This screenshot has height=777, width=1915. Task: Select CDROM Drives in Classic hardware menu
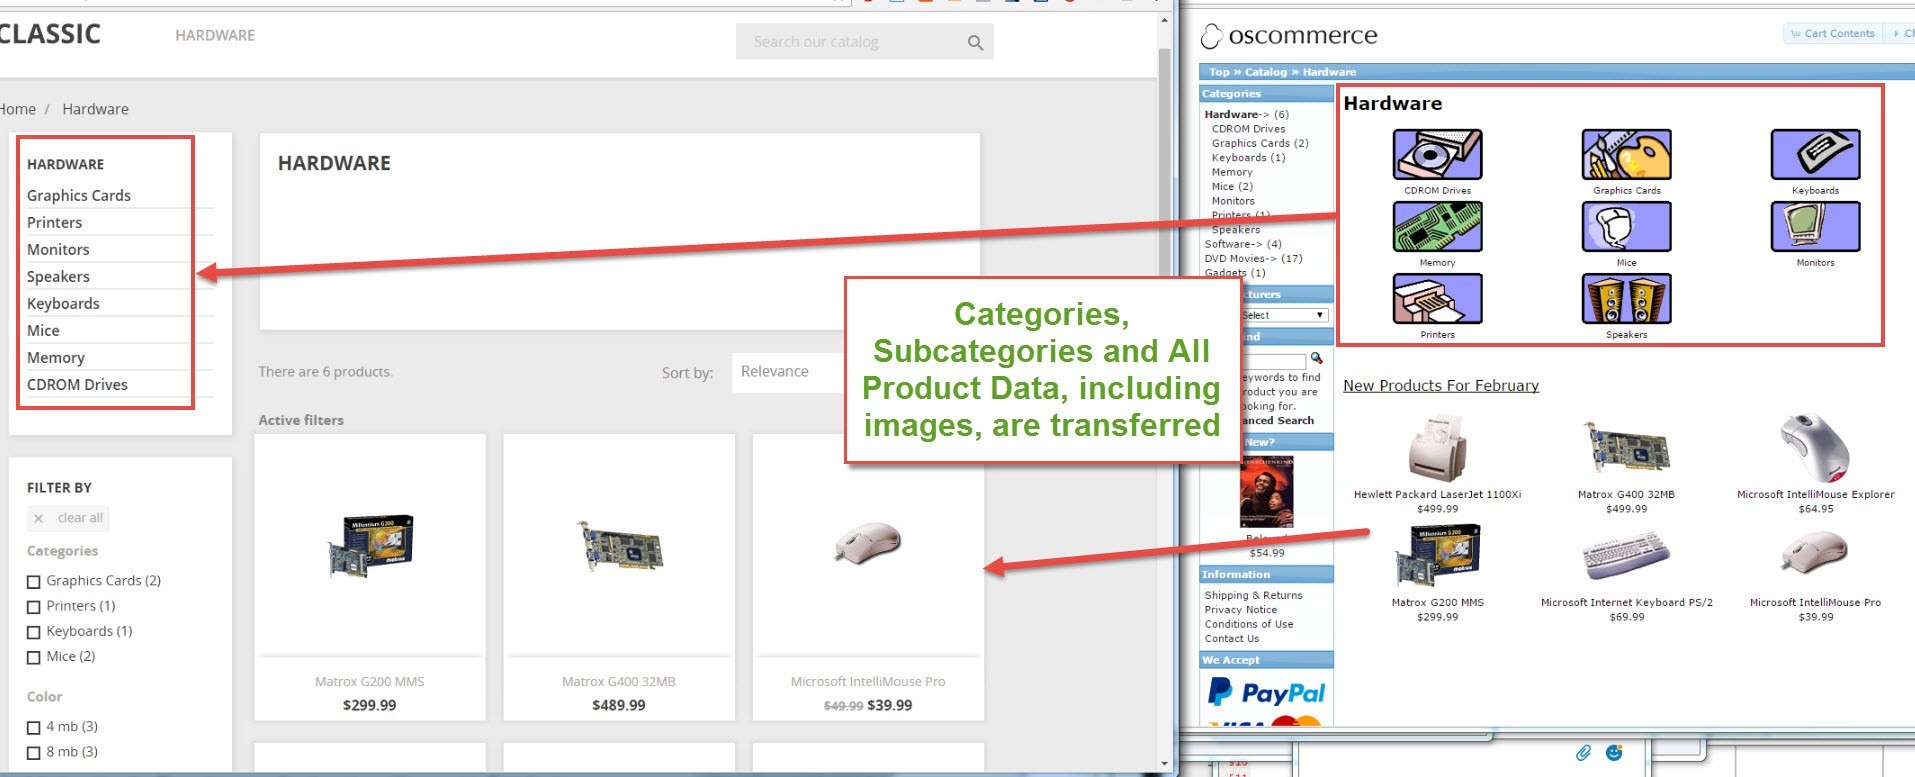pos(77,384)
